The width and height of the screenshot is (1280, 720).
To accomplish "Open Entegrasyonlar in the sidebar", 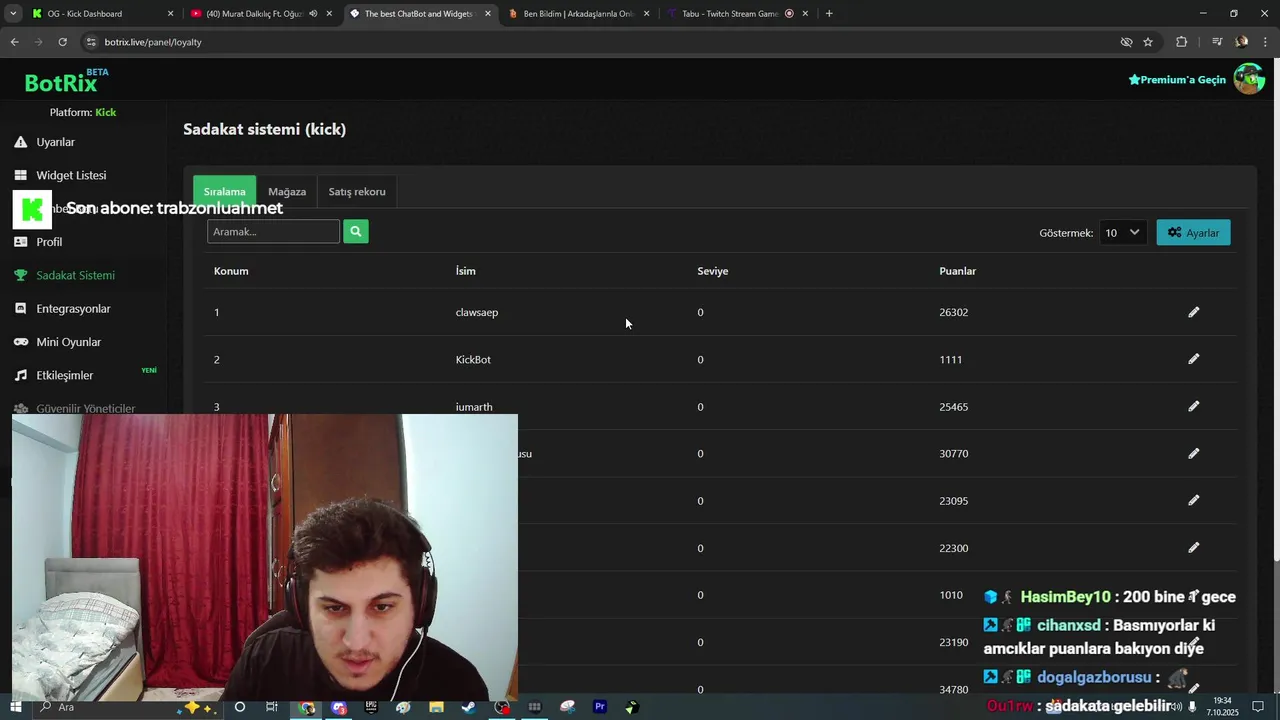I will coord(73,309).
